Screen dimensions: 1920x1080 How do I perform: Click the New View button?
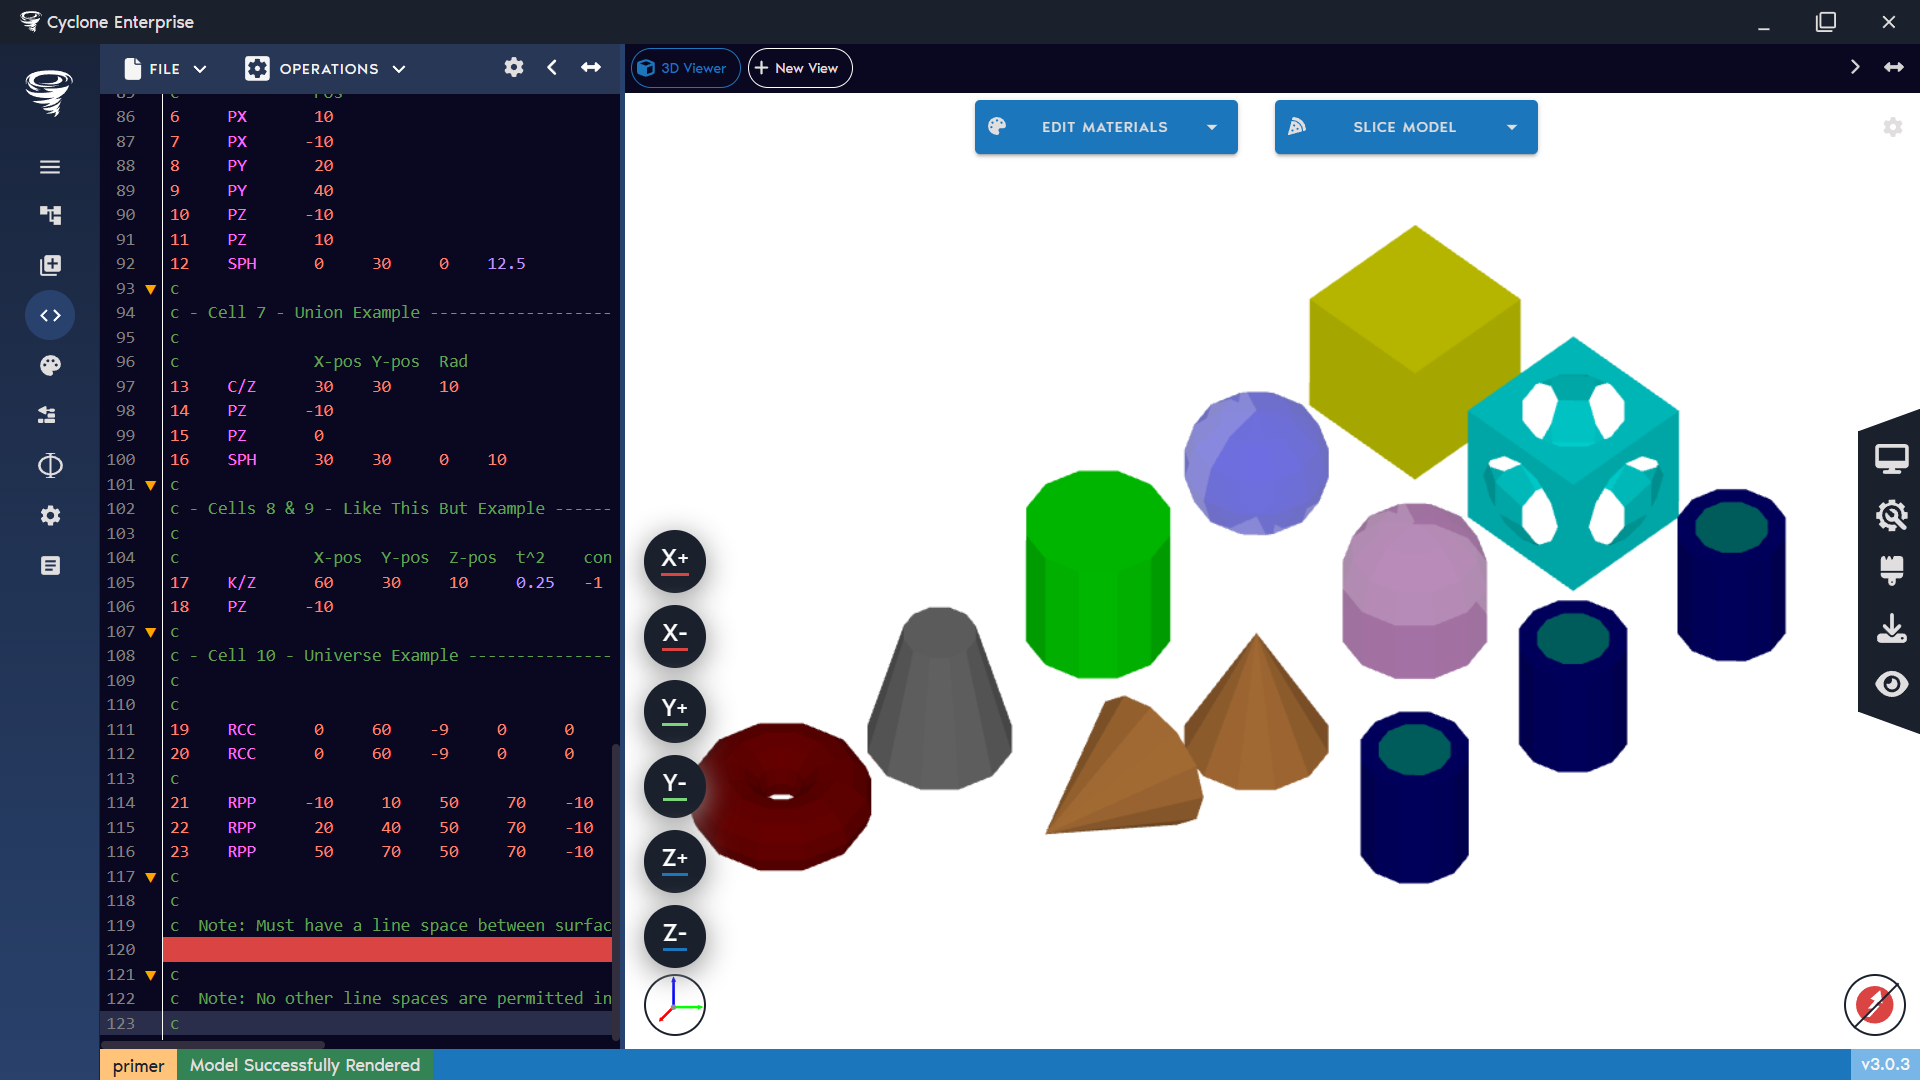coord(799,67)
